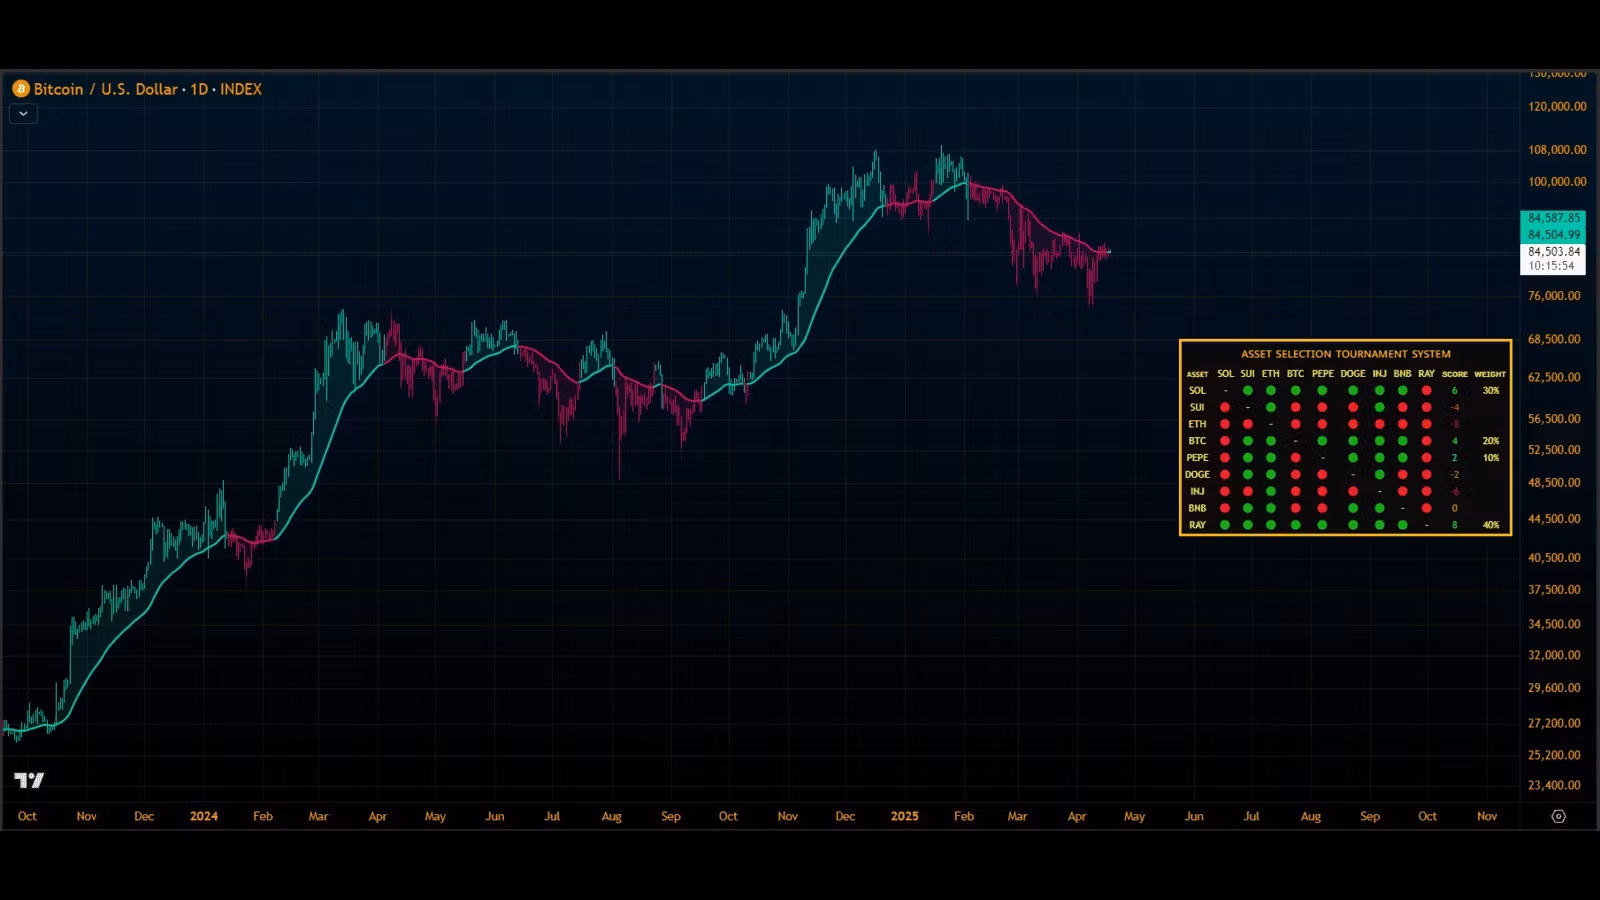
Task: Select the DOGE column header in the table
Action: point(1352,374)
